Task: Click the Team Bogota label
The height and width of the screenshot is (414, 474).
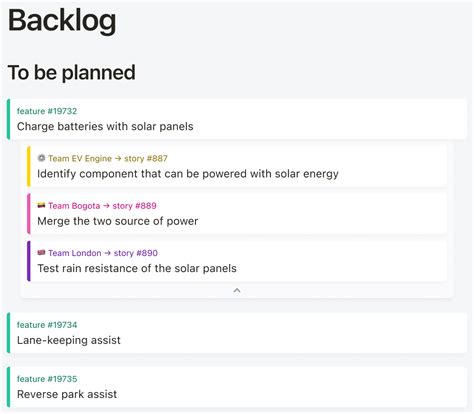Action: (x=74, y=206)
